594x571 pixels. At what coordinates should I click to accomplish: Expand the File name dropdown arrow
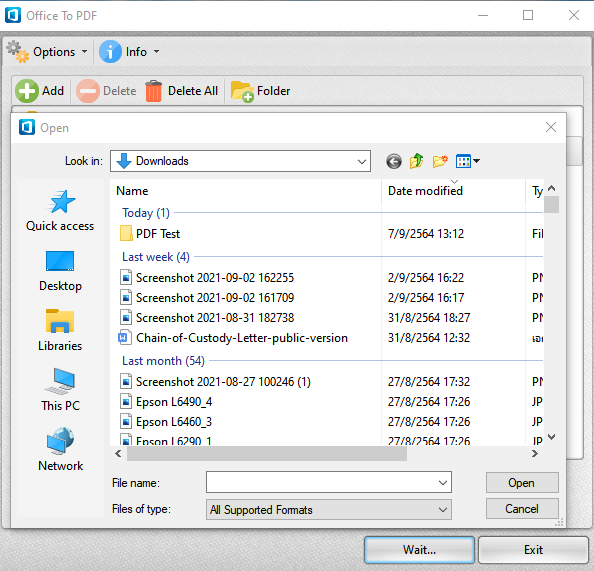tap(442, 483)
